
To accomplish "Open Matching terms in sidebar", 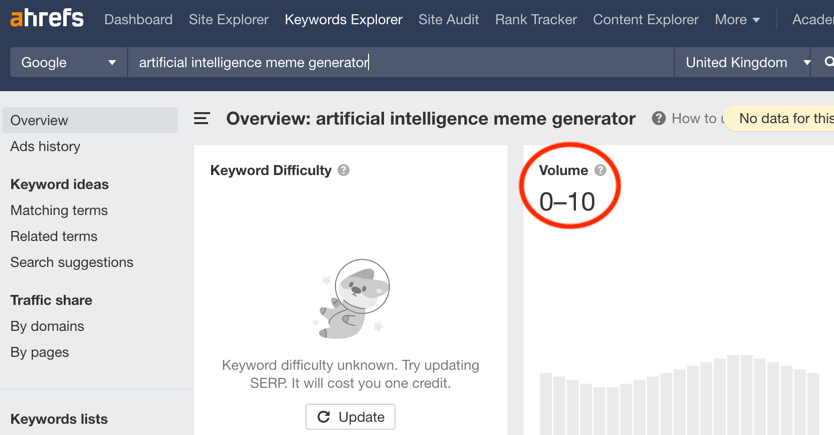I will [x=59, y=210].
